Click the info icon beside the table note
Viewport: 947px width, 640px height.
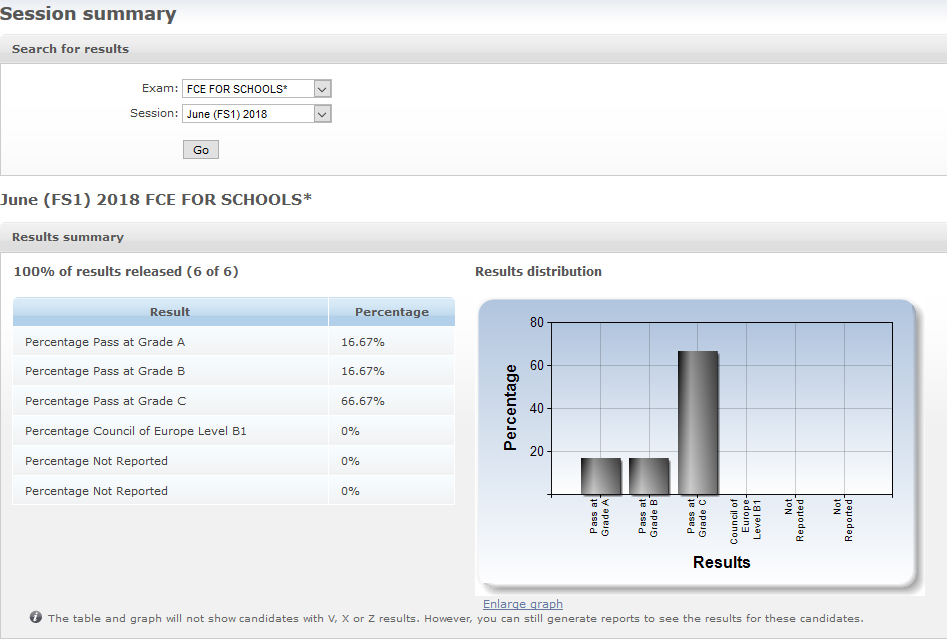pyautogui.click(x=36, y=617)
